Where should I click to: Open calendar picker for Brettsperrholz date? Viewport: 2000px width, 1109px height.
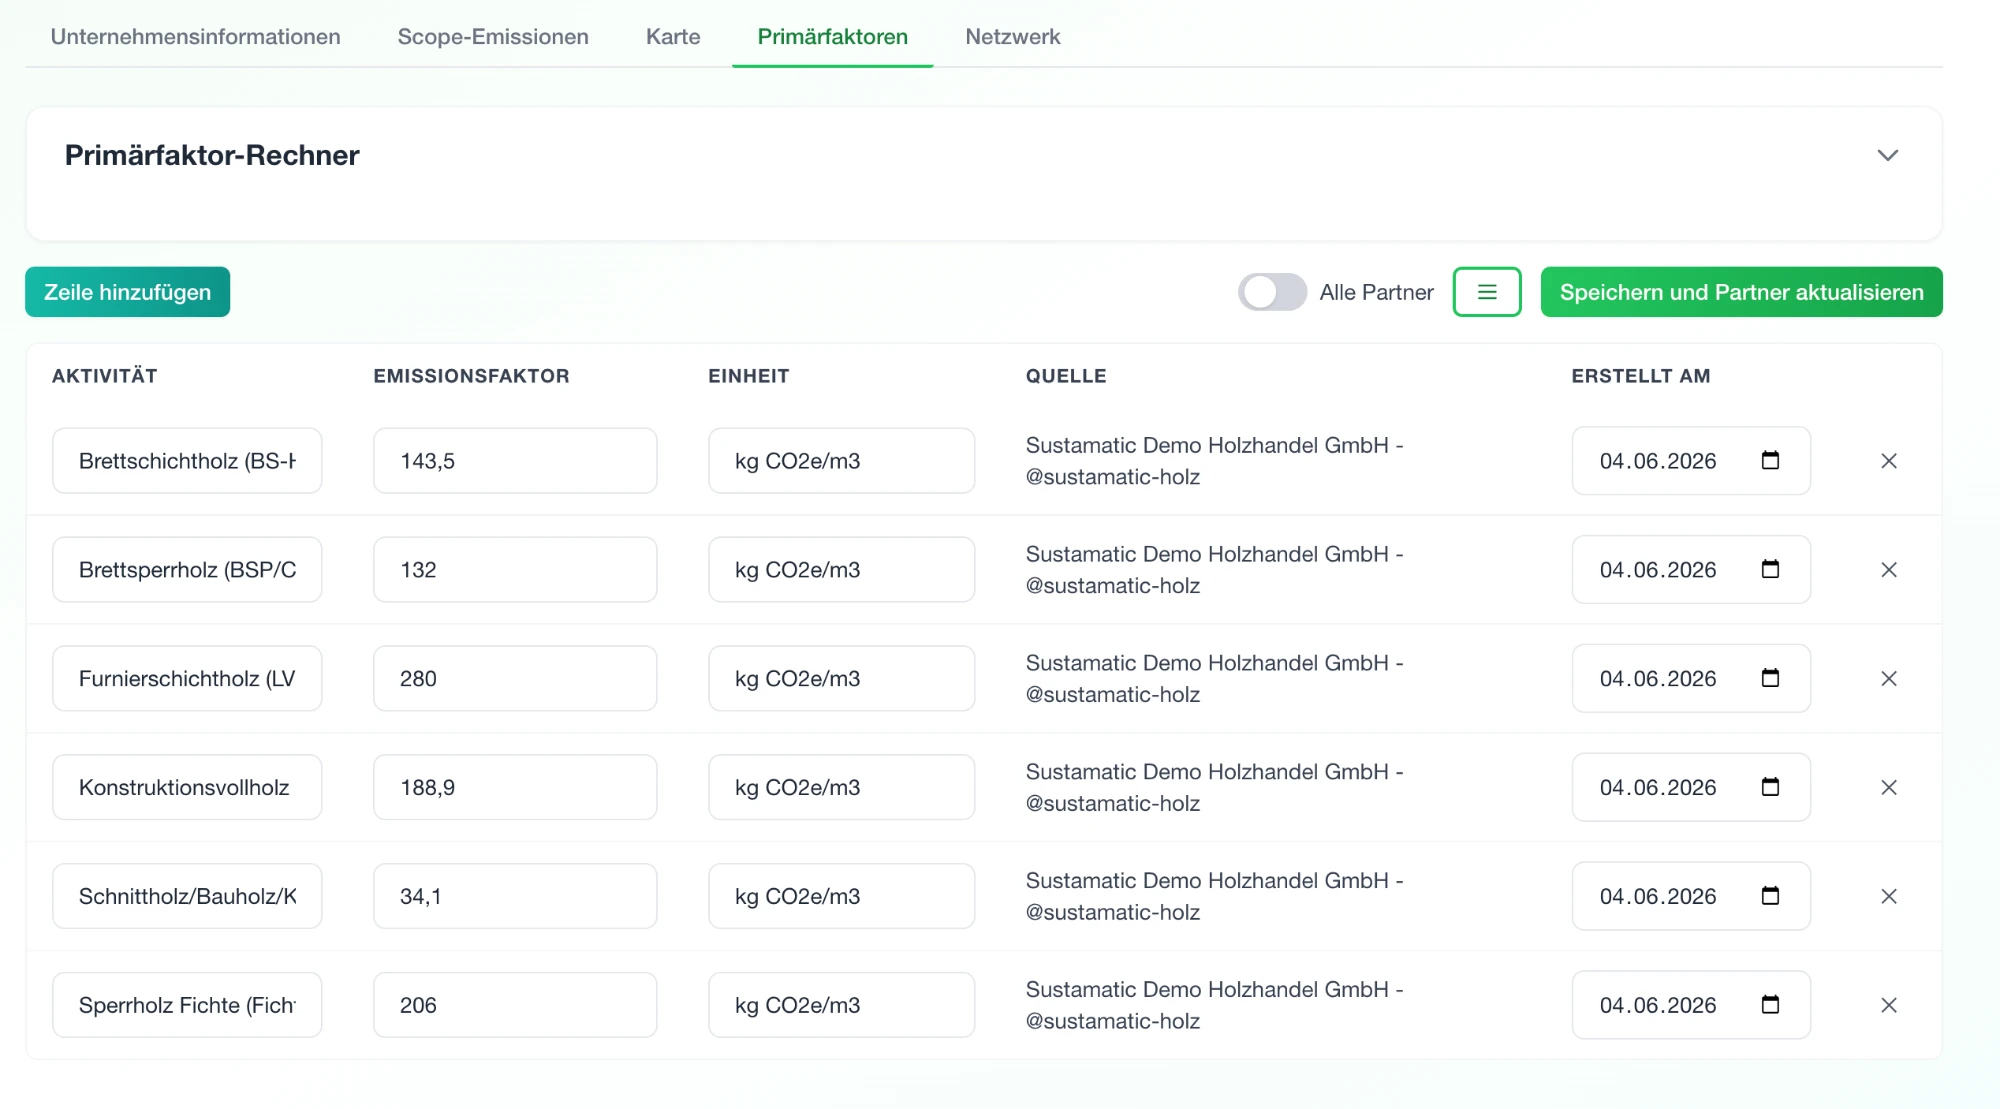click(x=1770, y=569)
